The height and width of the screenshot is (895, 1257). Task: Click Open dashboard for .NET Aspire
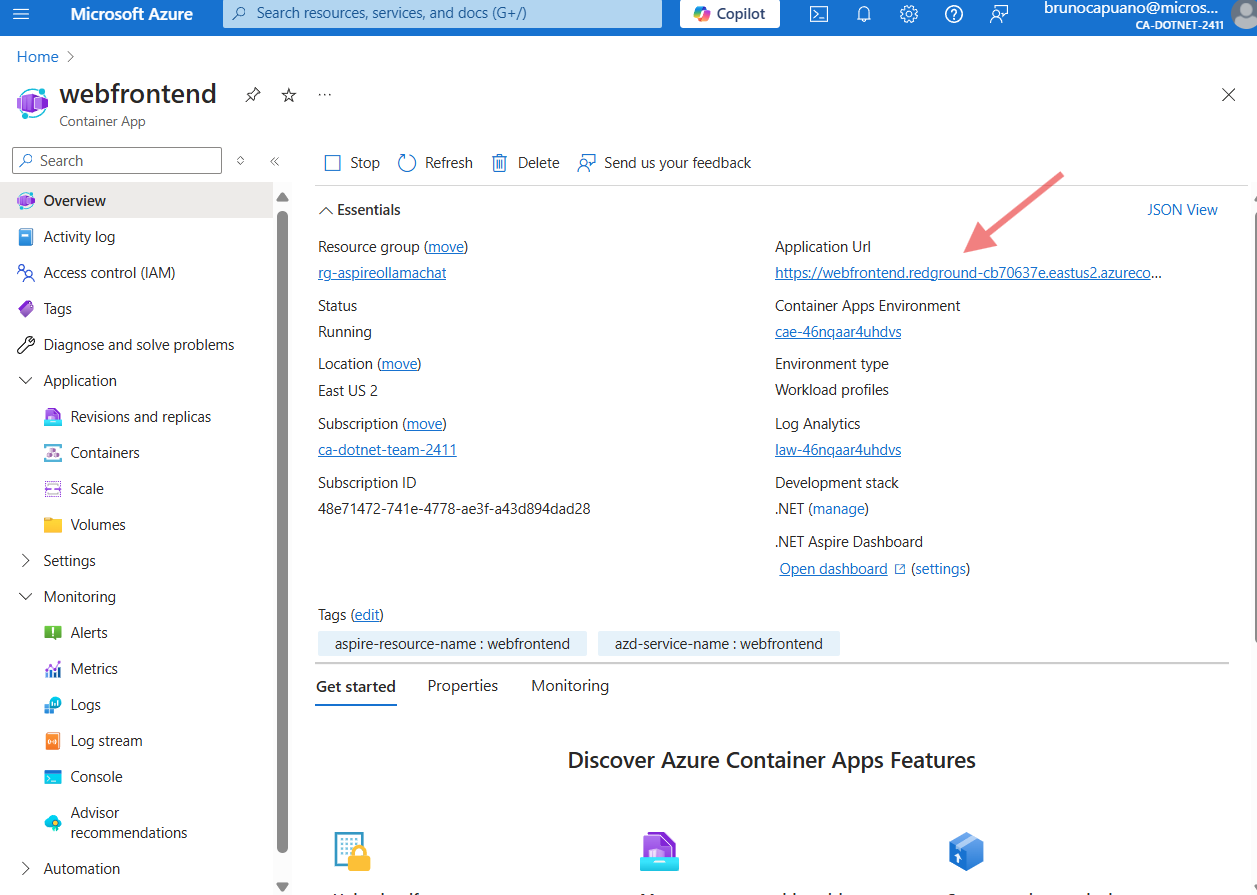833,569
